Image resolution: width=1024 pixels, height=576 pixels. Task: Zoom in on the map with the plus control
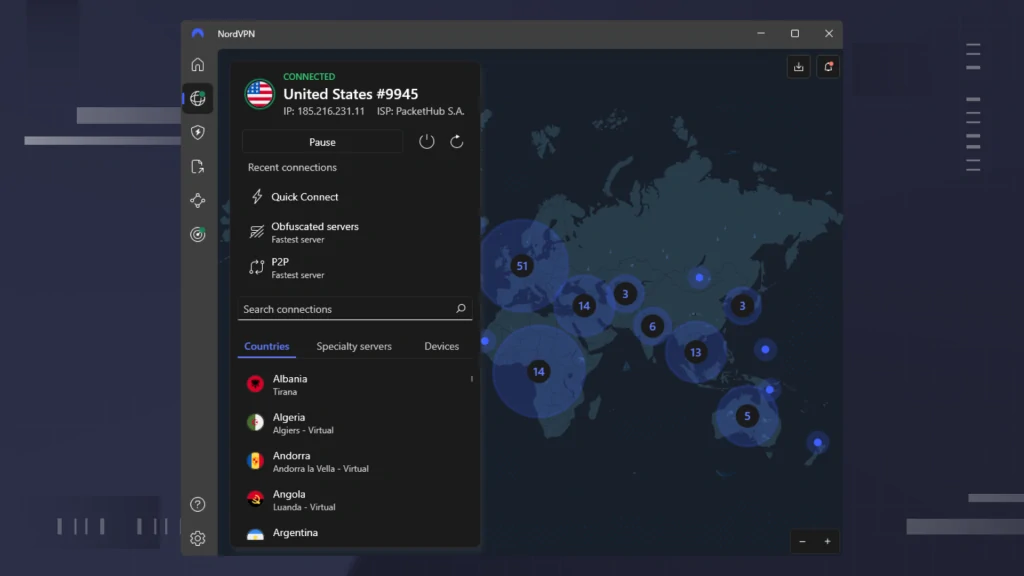829,541
